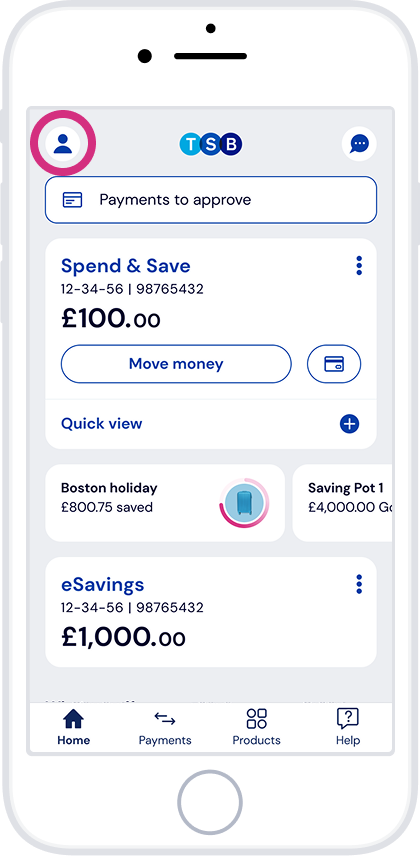
Task: Tap the TSB logo
Action: (x=210, y=144)
